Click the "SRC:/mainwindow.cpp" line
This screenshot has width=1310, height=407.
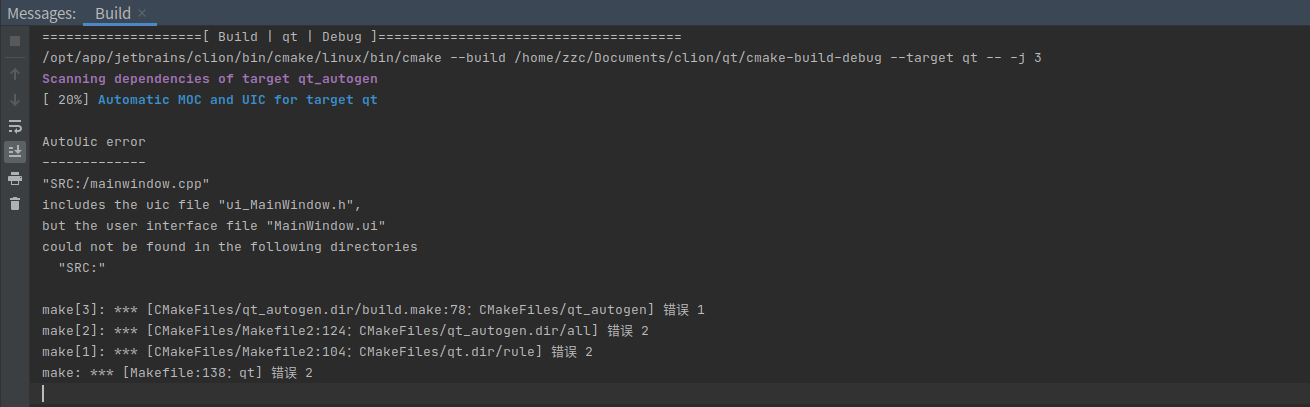[126, 184]
